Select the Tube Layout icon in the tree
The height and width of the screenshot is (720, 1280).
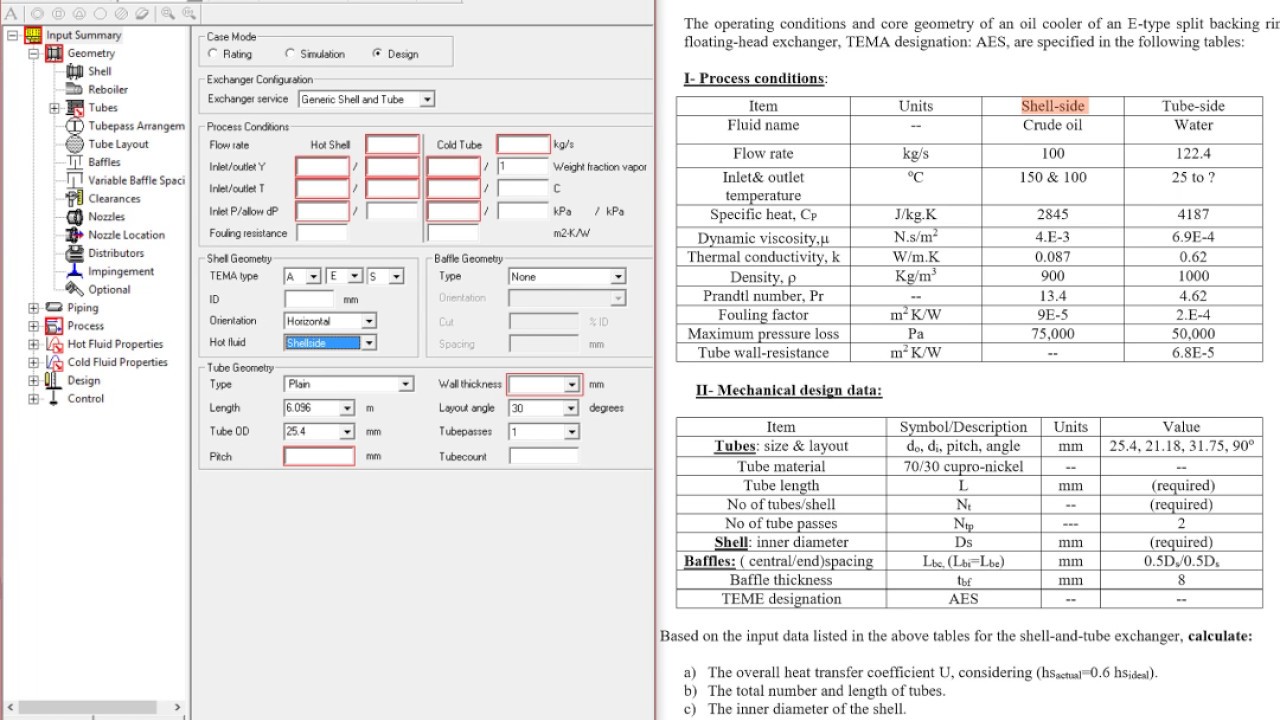click(x=74, y=144)
